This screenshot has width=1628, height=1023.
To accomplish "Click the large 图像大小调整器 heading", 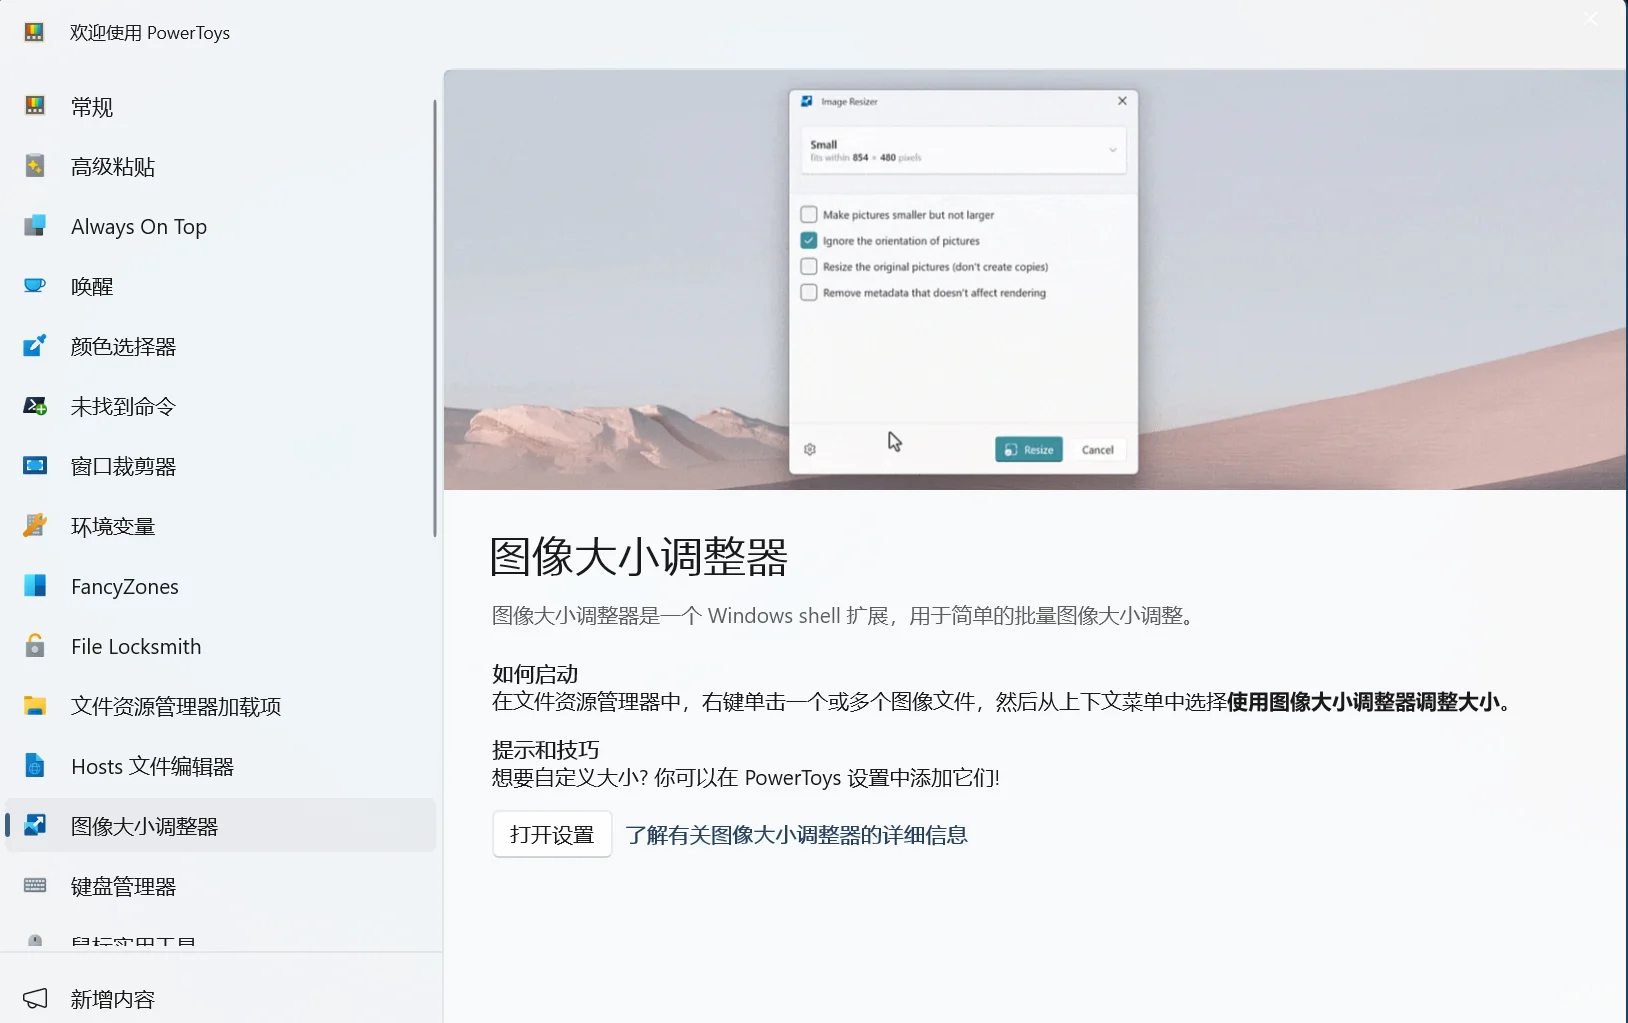I will pyautogui.click(x=639, y=557).
